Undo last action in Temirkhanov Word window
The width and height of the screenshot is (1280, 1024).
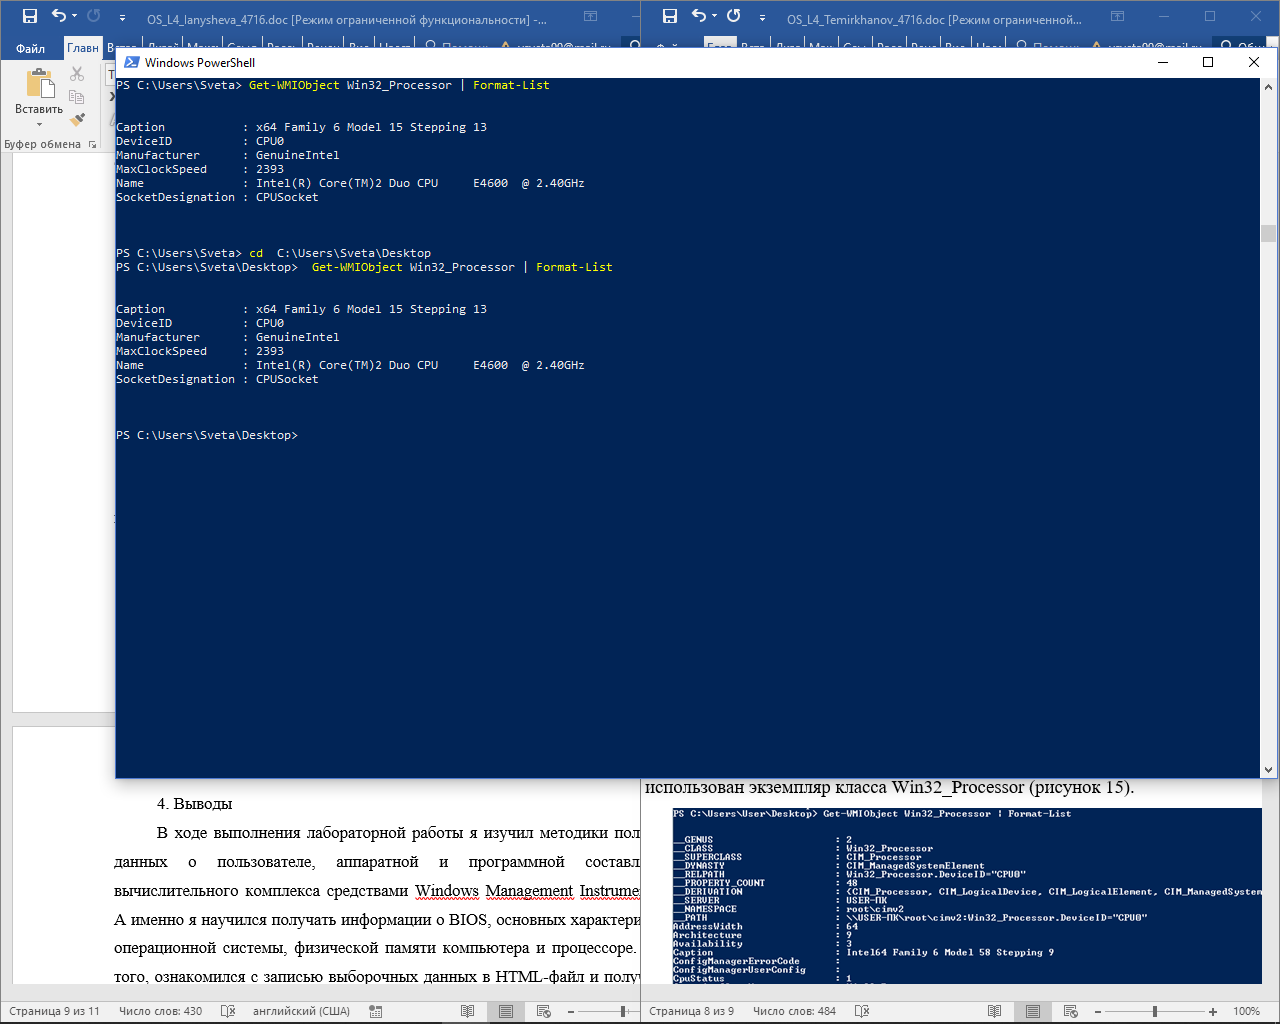pos(698,16)
